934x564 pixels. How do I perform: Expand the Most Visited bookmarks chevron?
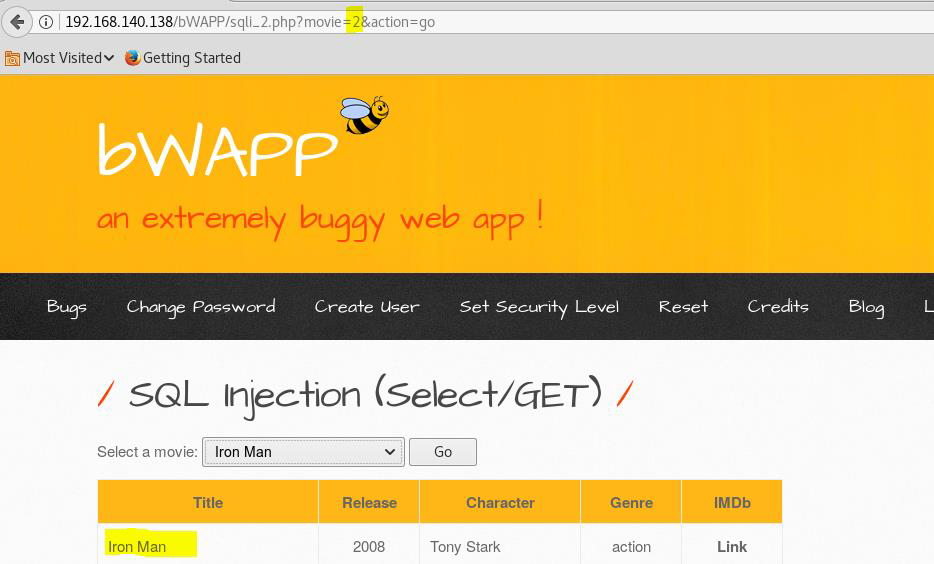[x=109, y=58]
